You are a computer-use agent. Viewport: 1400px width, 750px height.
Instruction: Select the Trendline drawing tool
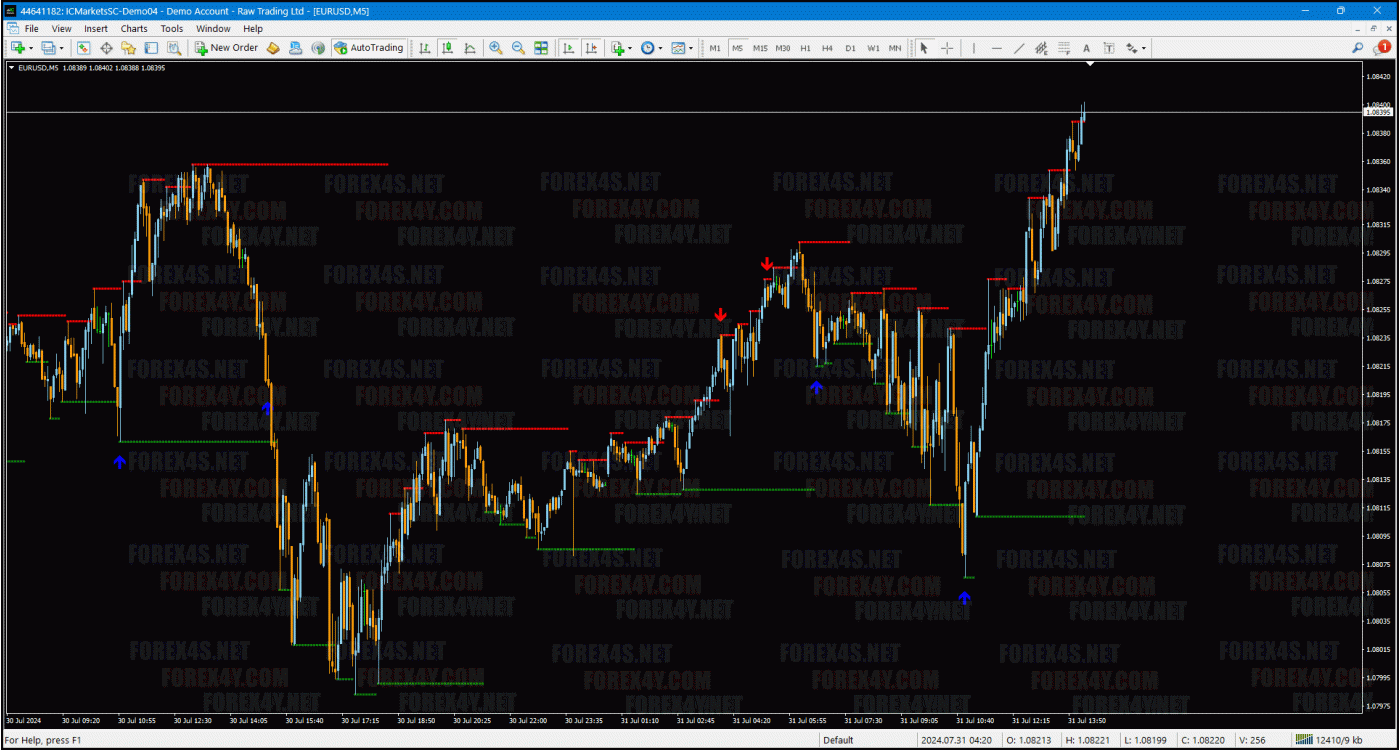1019,48
